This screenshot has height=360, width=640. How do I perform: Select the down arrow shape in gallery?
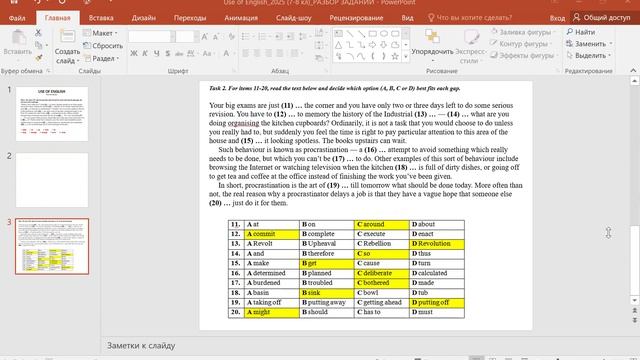[384, 45]
